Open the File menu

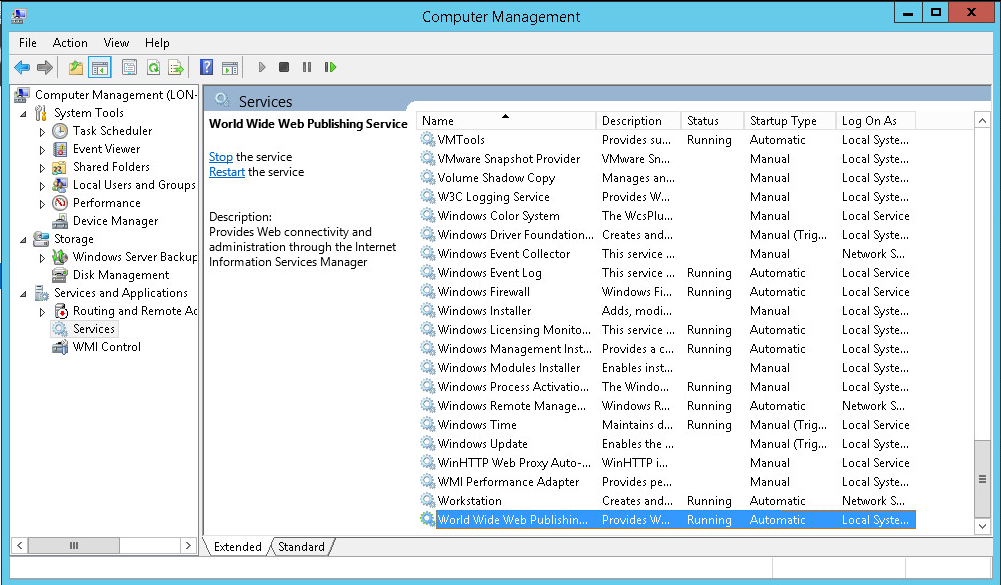tap(27, 43)
